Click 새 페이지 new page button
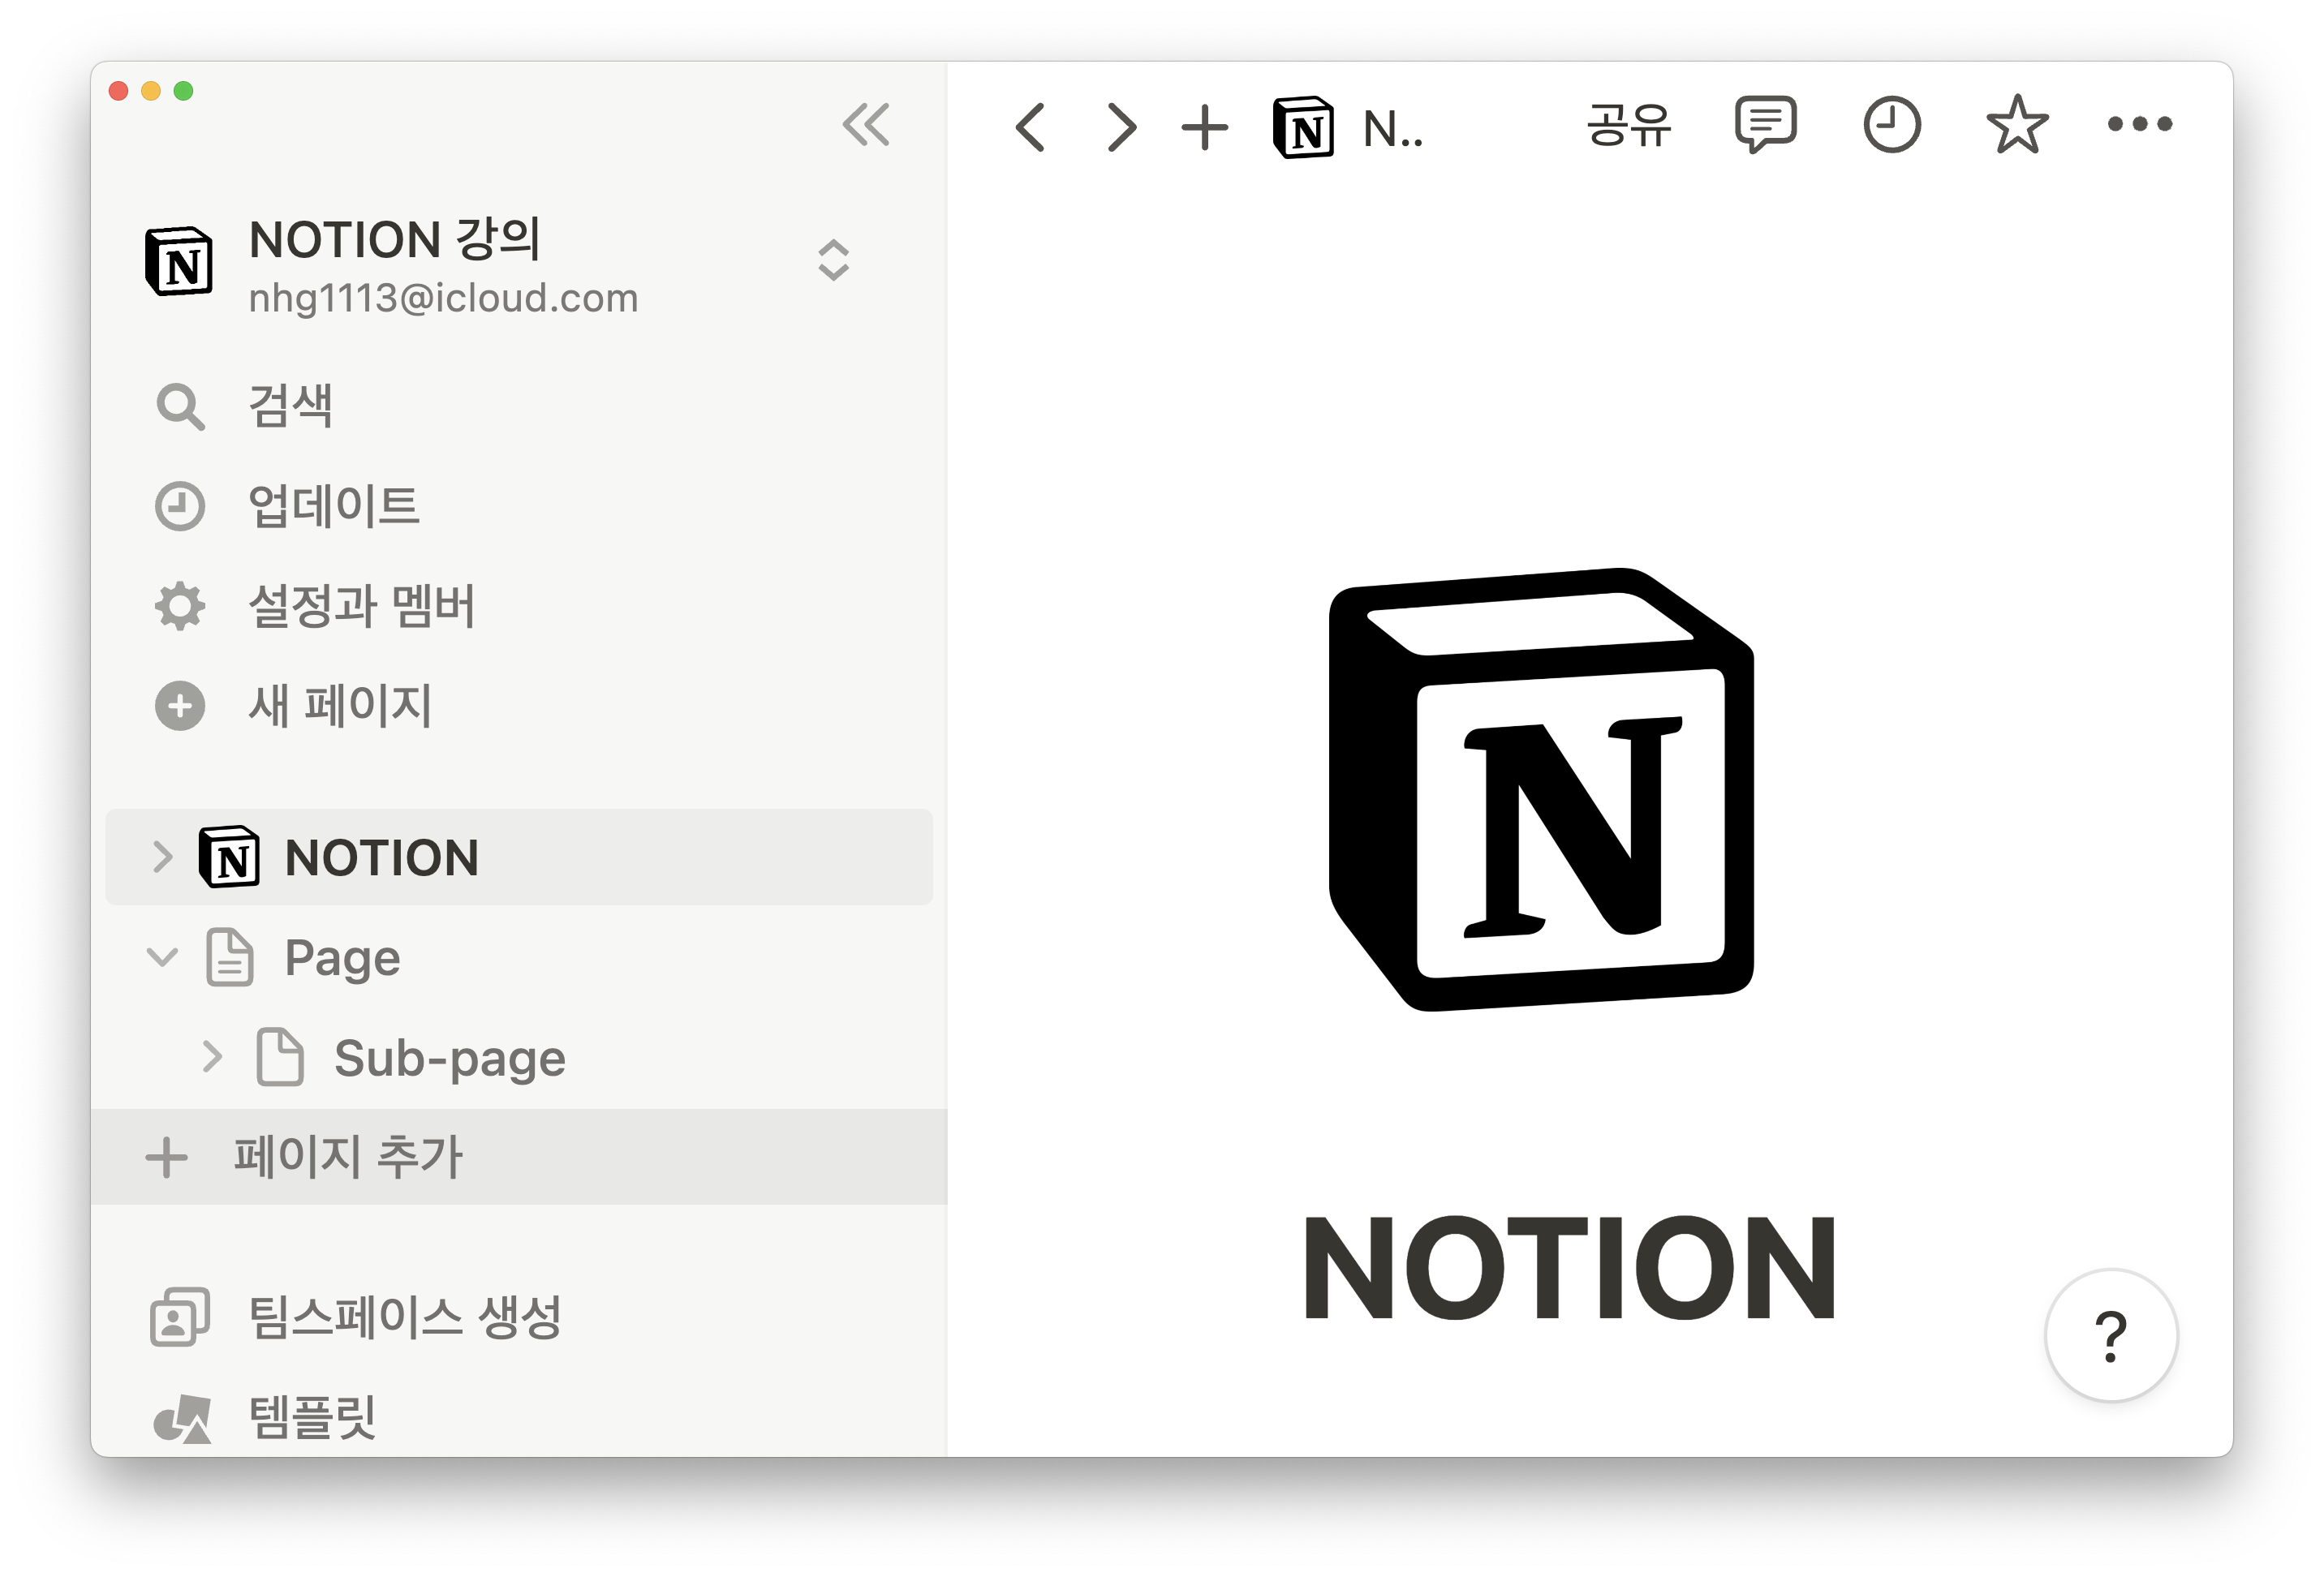This screenshot has width=2324, height=1577. [338, 706]
